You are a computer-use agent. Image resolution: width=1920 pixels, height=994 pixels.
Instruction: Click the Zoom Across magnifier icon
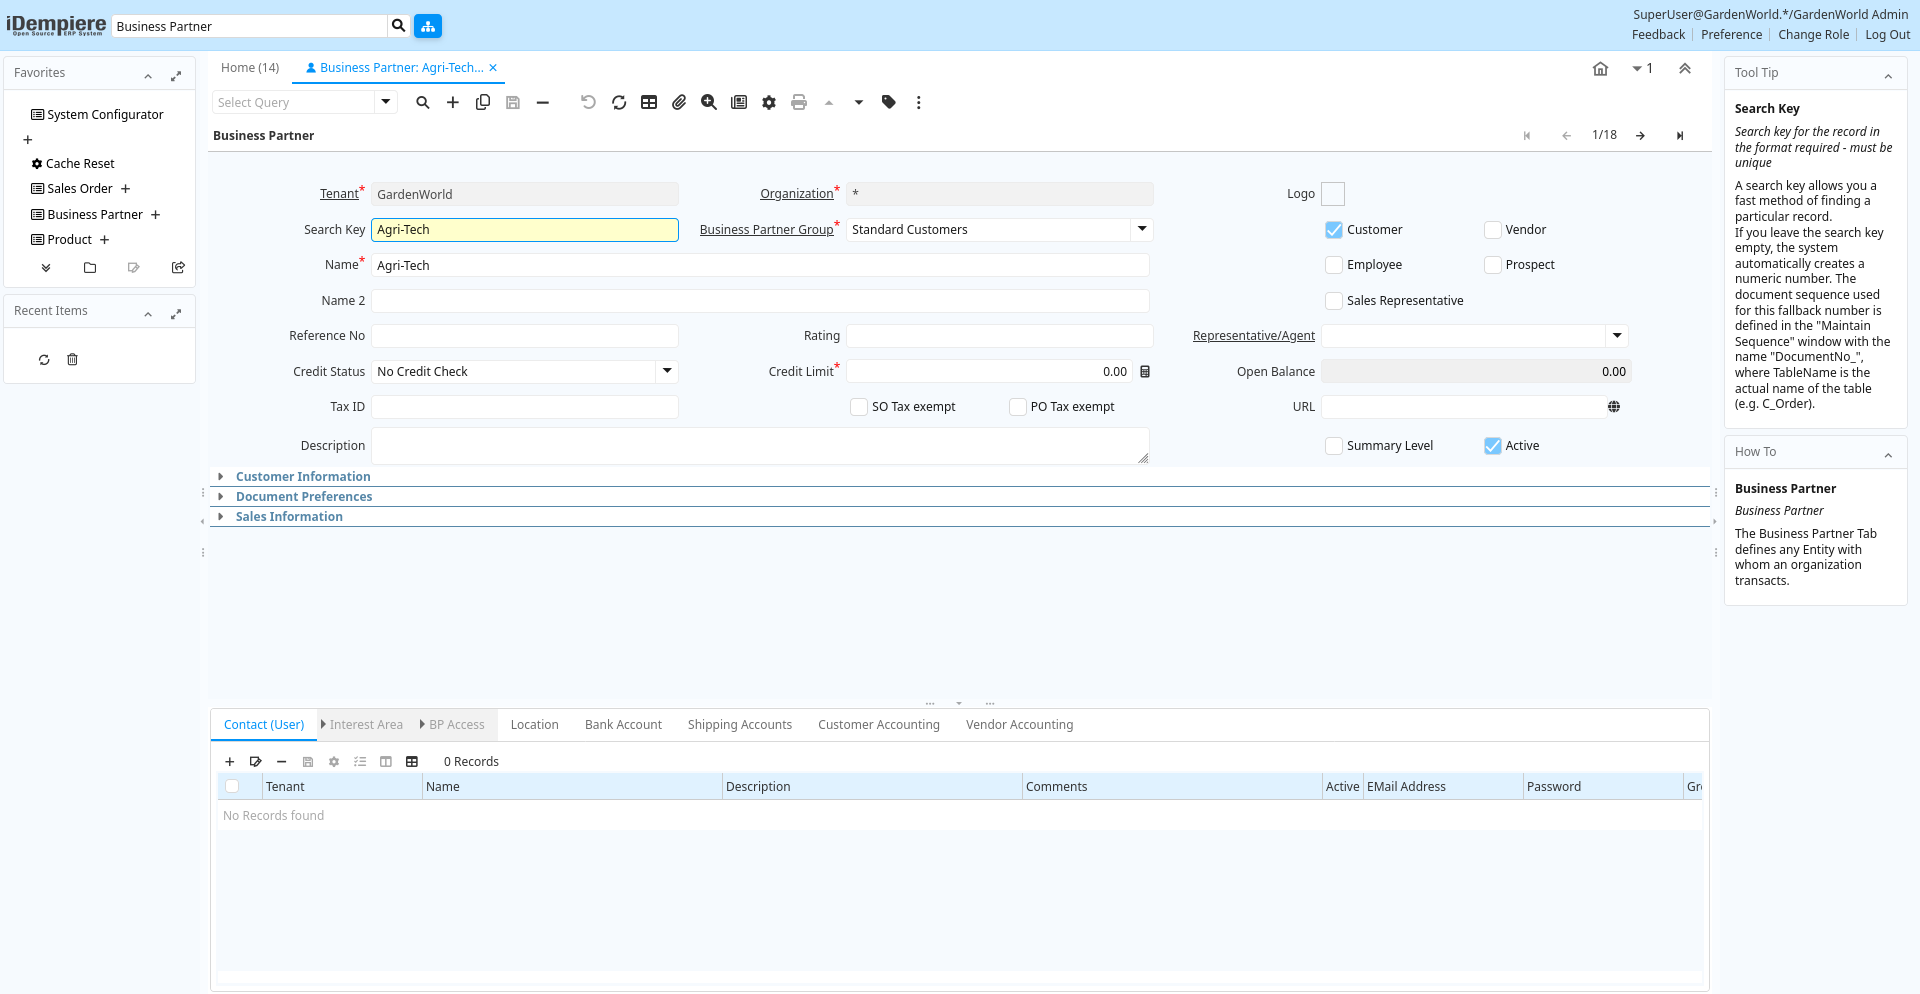[x=709, y=102]
